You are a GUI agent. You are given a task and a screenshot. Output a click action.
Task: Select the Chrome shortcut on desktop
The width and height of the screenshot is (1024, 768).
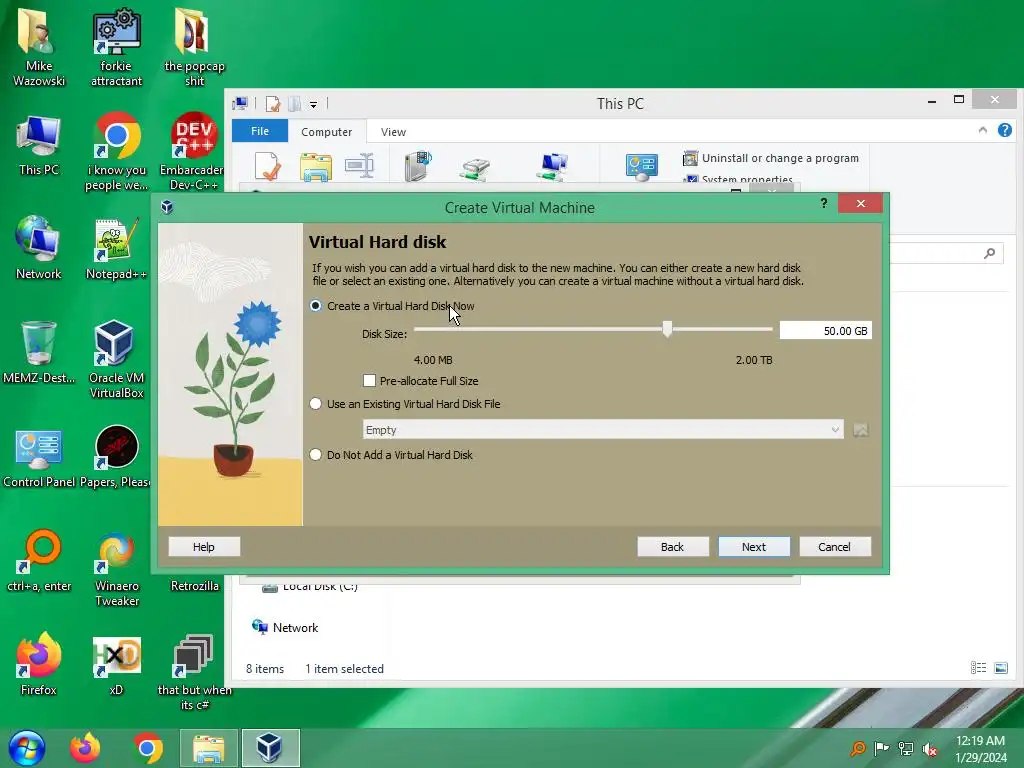pyautogui.click(x=116, y=152)
